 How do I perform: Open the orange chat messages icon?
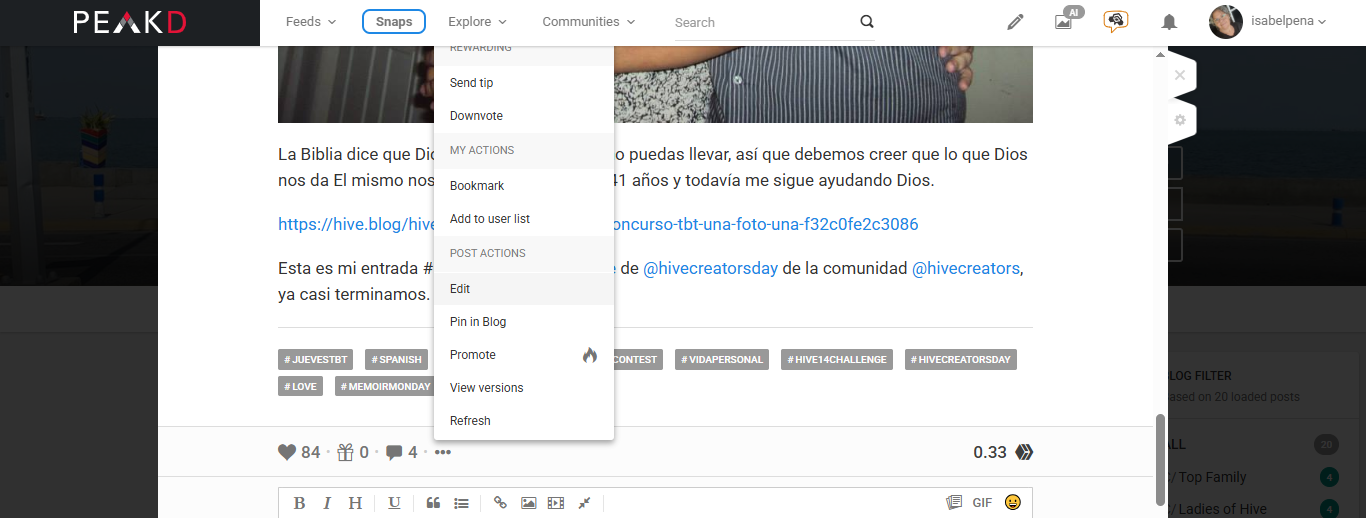coord(1115,21)
